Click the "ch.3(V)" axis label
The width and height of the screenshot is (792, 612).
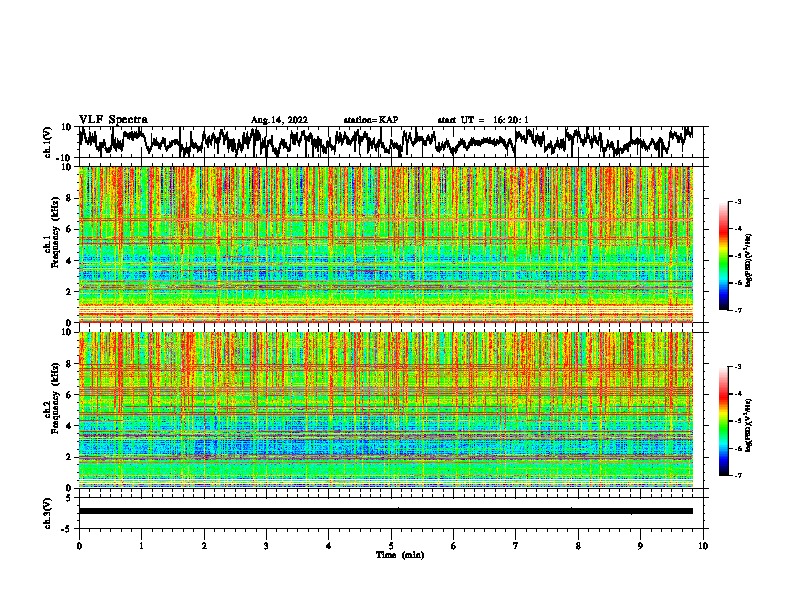48,513
